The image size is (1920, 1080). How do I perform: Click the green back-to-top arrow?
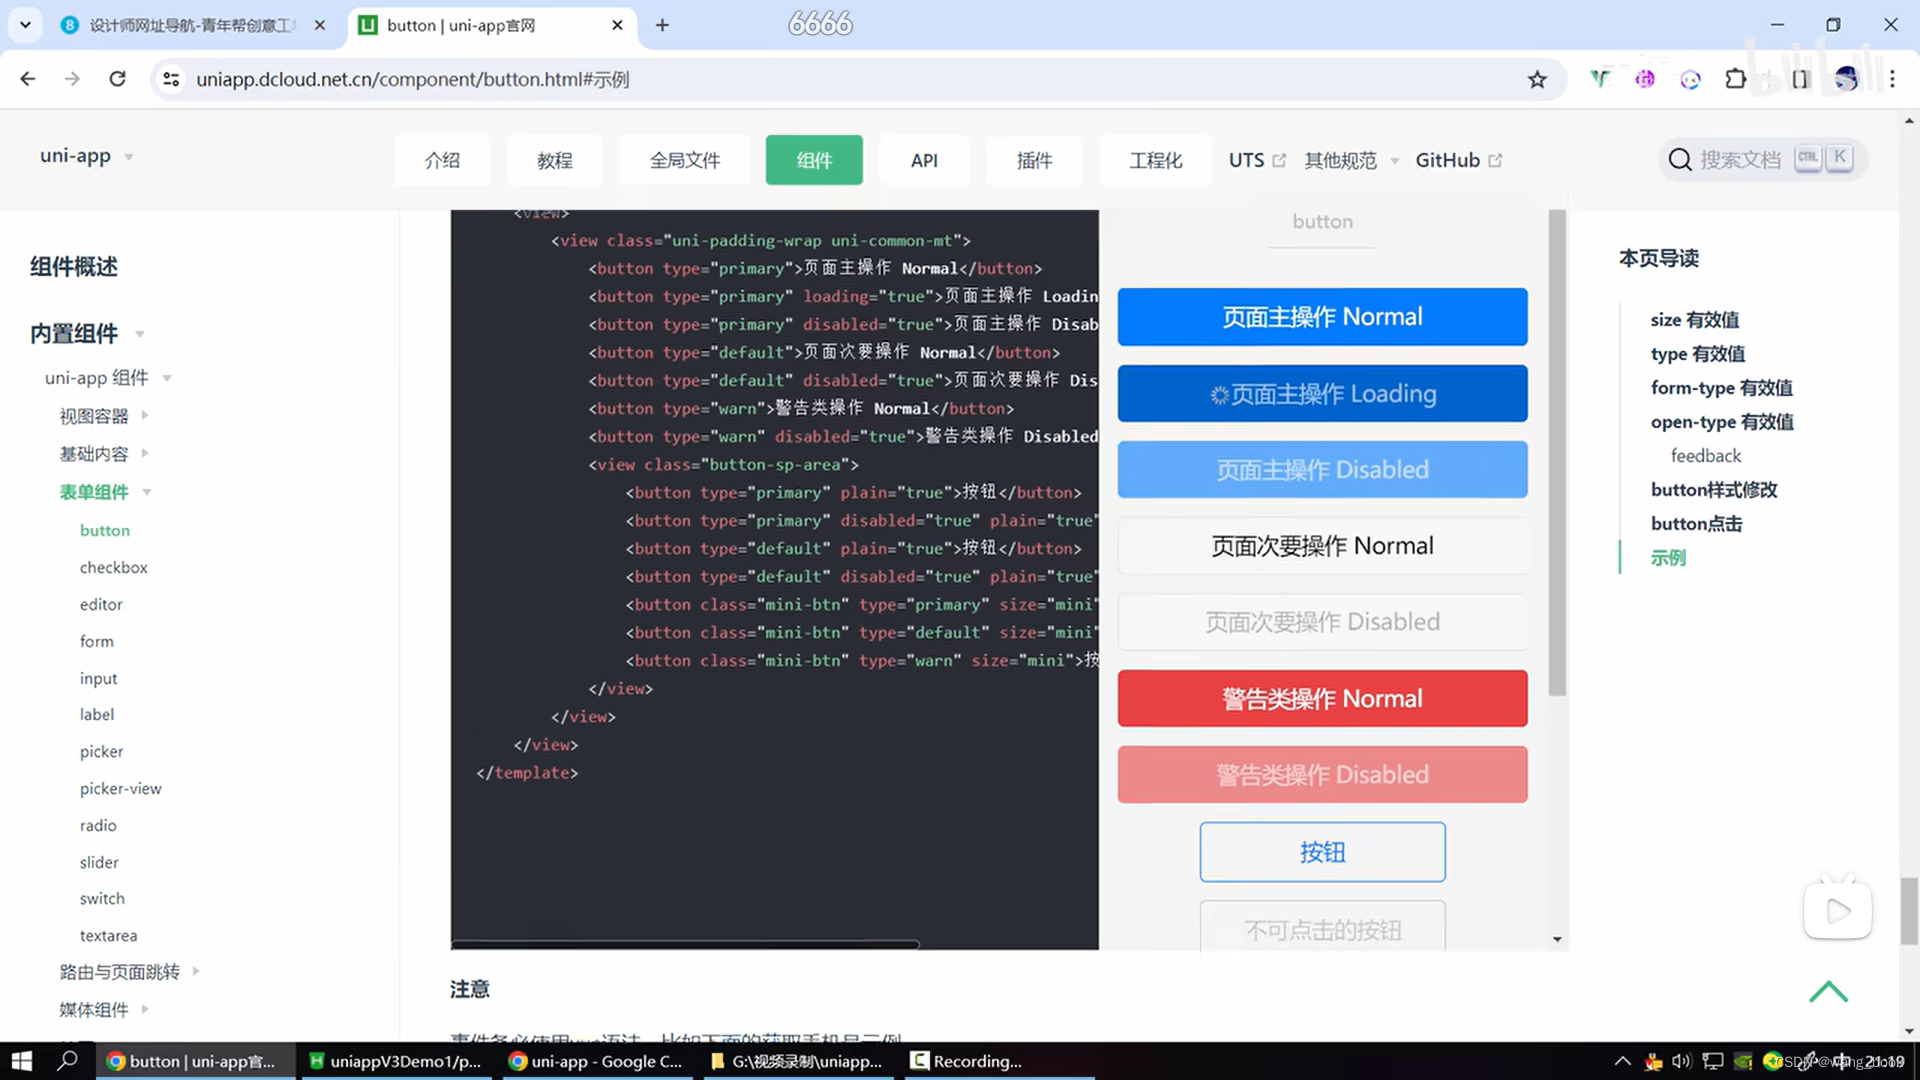[1828, 991]
